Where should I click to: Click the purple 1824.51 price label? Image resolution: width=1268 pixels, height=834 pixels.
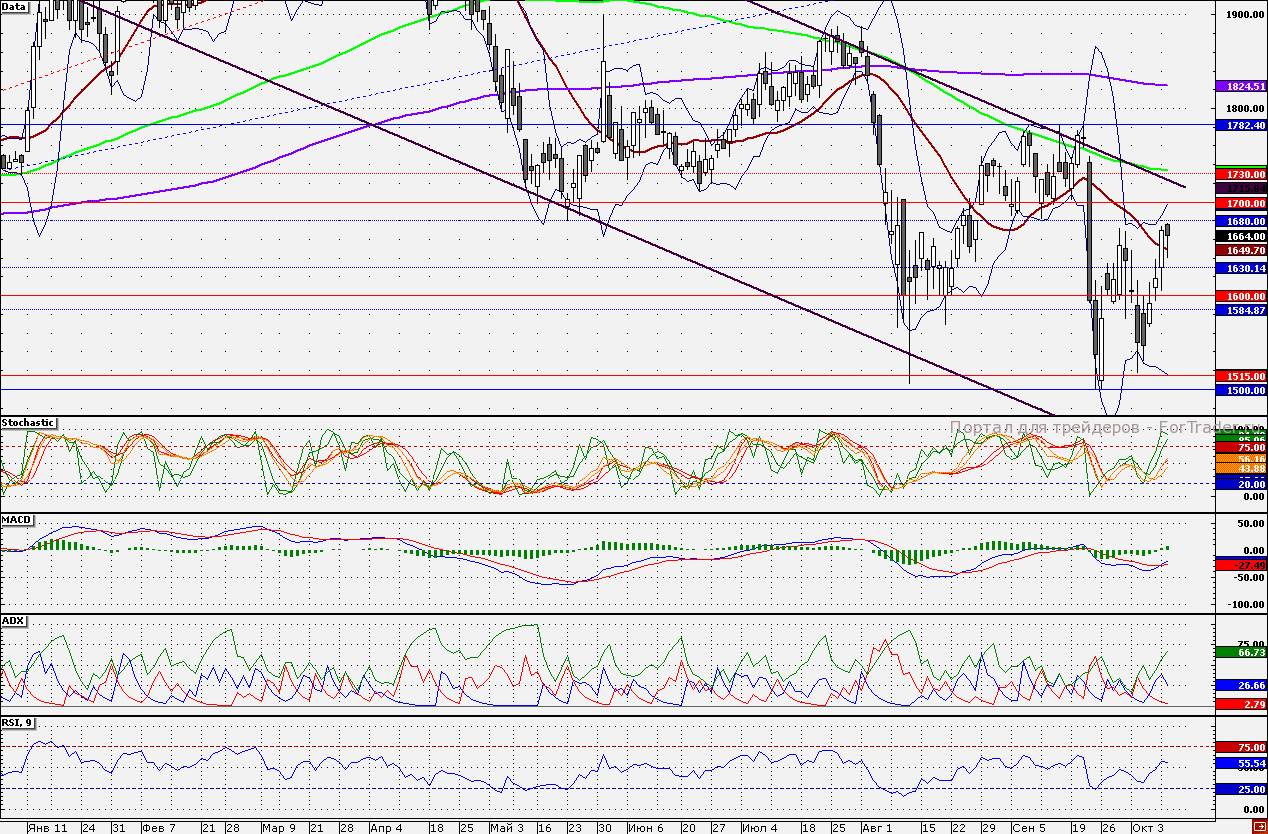[x=1240, y=86]
